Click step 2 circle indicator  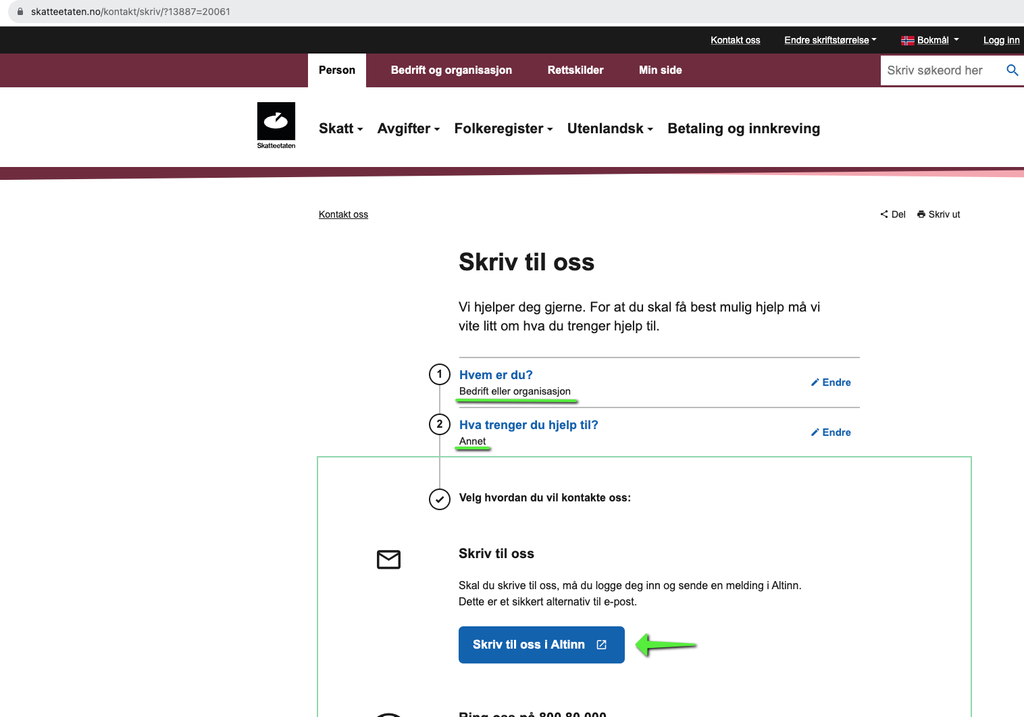pos(439,425)
